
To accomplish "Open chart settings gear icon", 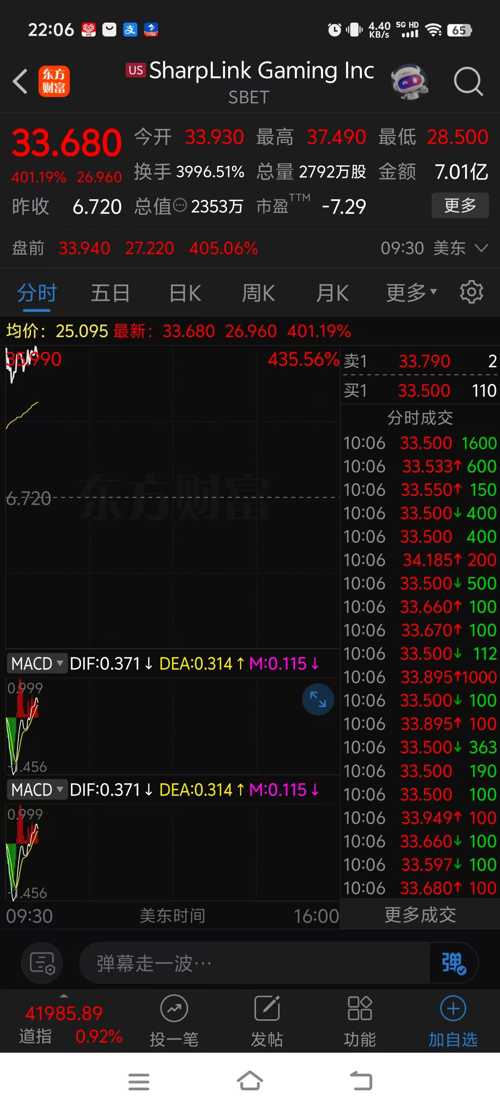I will pos(471,292).
